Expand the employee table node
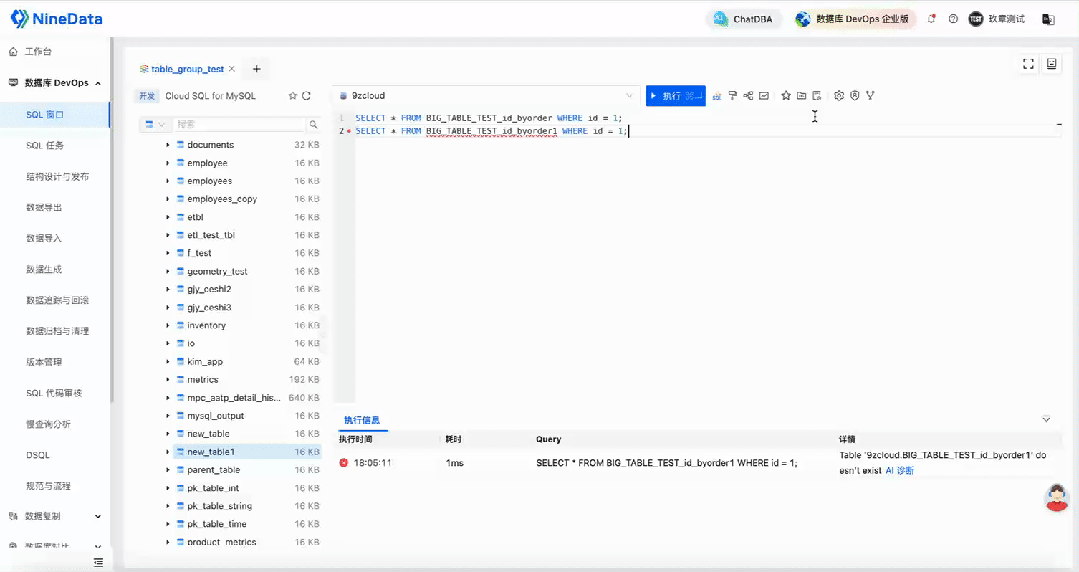Screen dimensions: 1079x572 pyautogui.click(x=167, y=163)
